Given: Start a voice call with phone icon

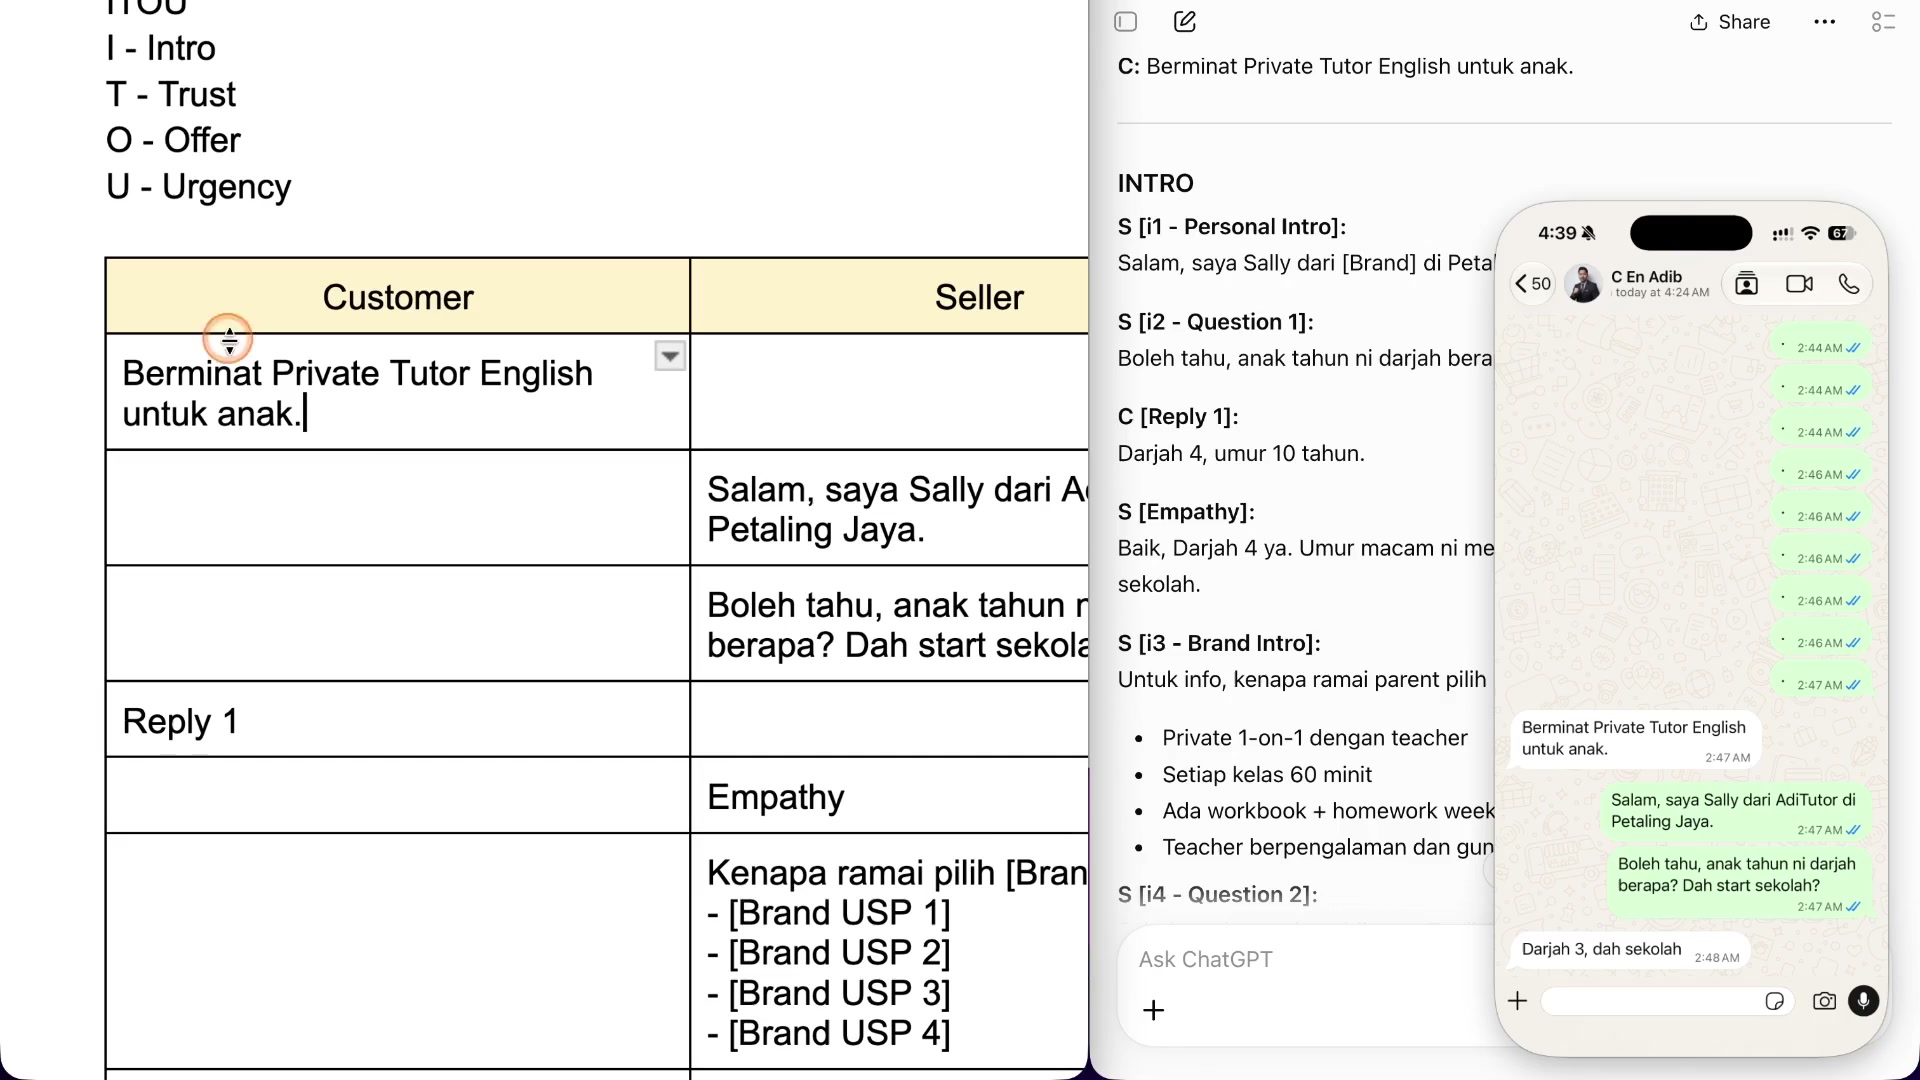Looking at the screenshot, I should click(x=1849, y=284).
